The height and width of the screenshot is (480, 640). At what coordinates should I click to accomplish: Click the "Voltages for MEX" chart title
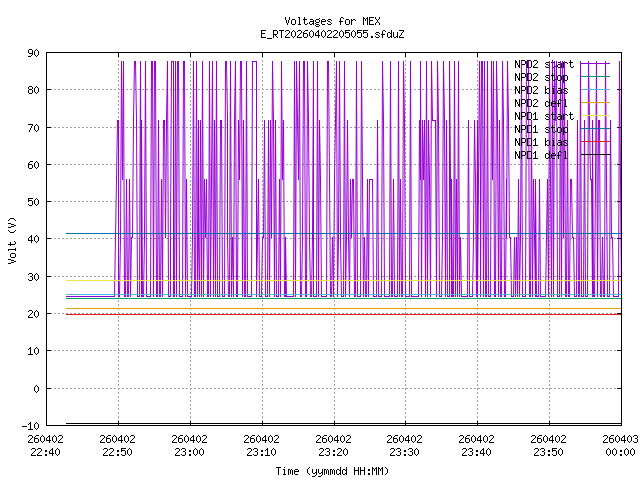[332, 21]
